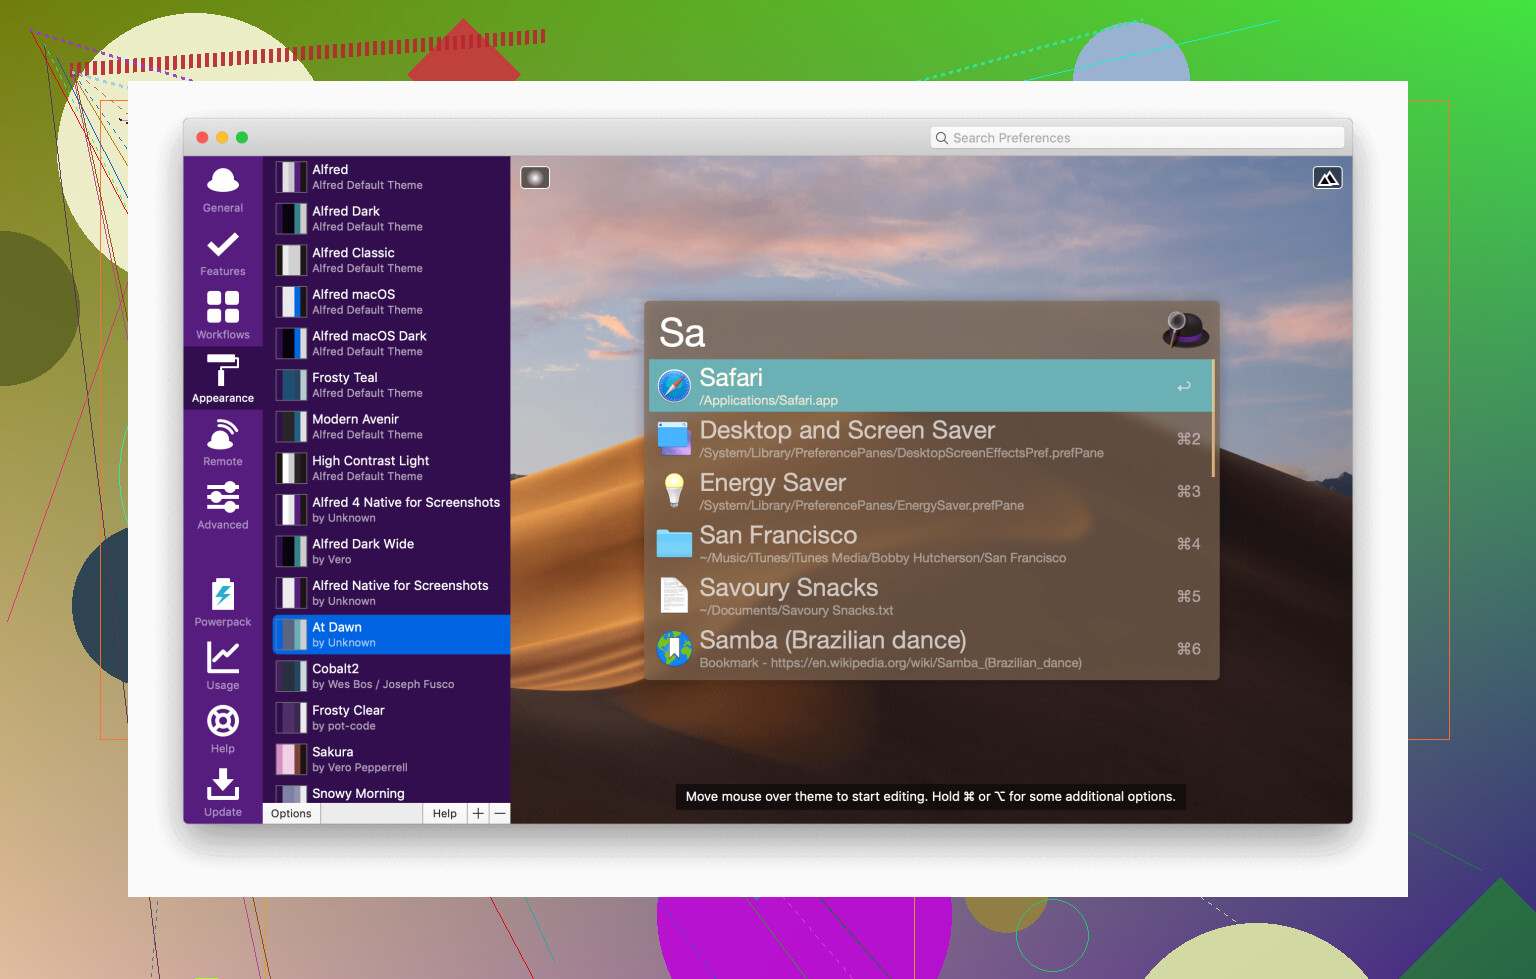Remove selected theme with minus button
The height and width of the screenshot is (979, 1536).
coord(500,814)
